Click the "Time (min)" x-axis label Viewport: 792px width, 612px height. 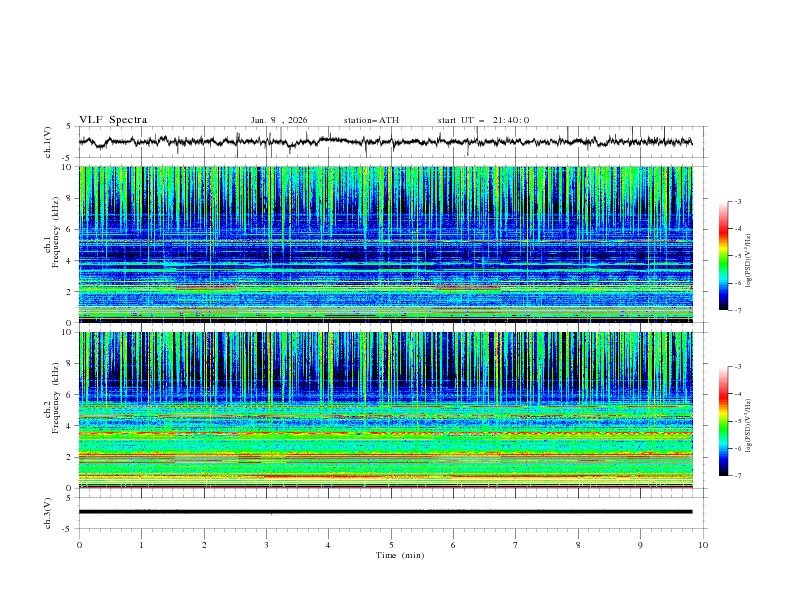click(x=400, y=555)
